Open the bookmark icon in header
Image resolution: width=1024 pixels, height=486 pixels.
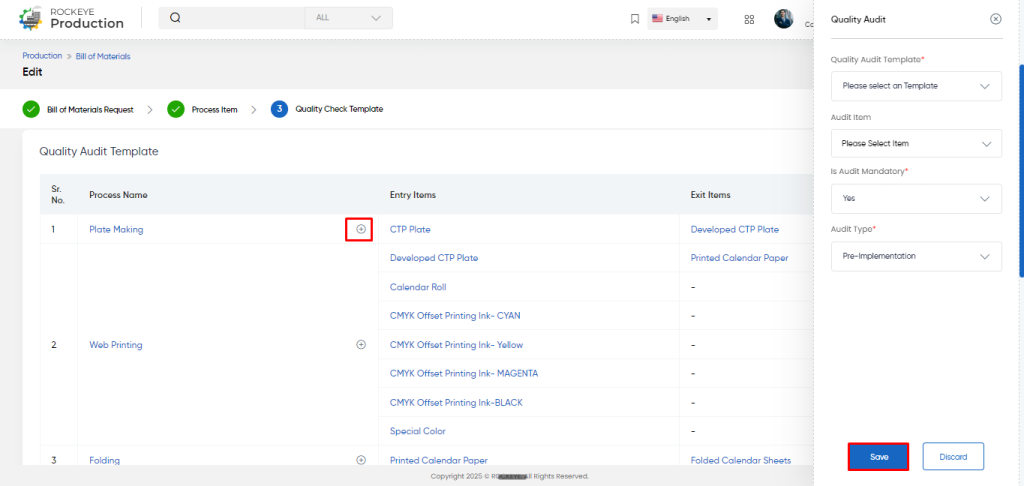[x=634, y=19]
